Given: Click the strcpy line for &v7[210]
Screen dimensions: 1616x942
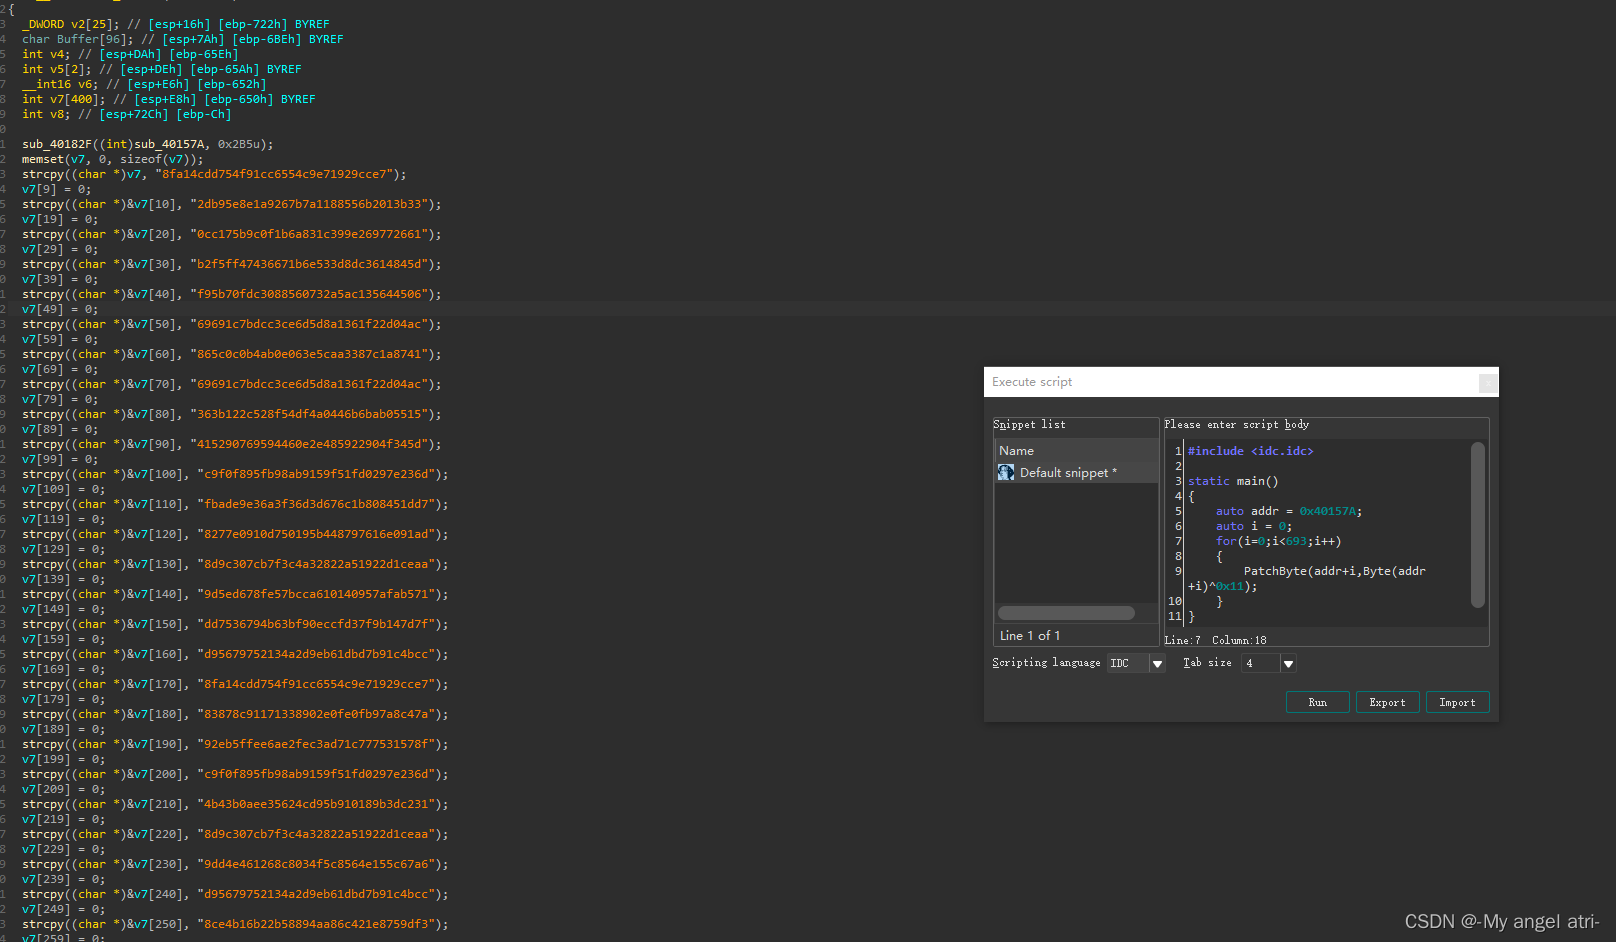Looking at the screenshot, I should pyautogui.click(x=235, y=804).
